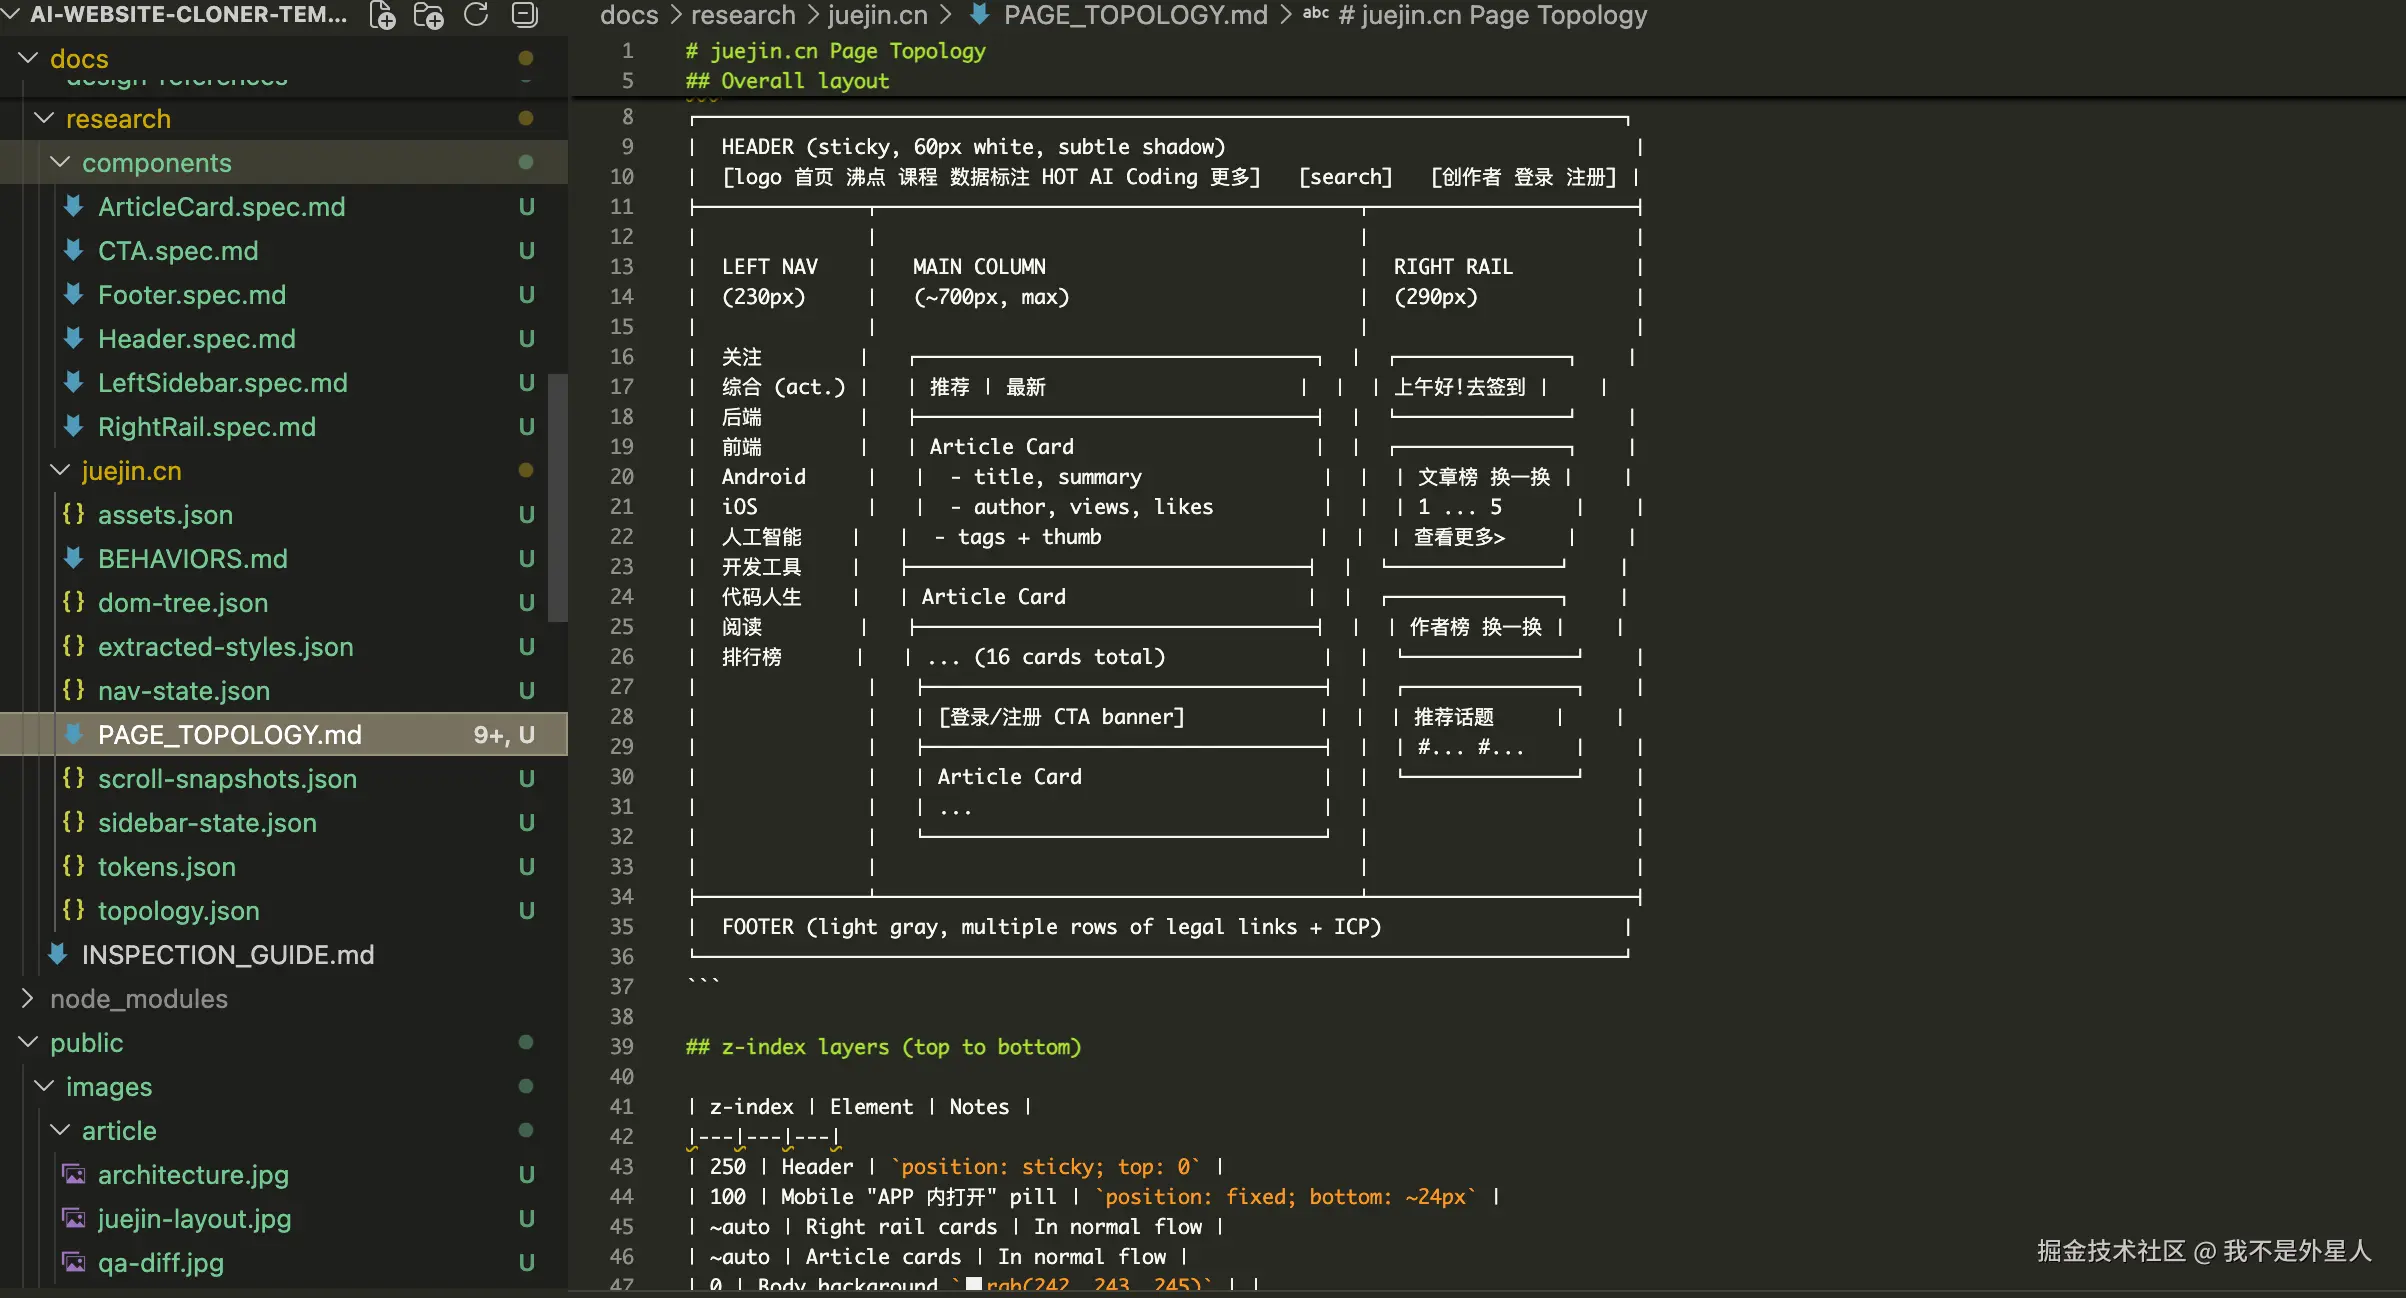The height and width of the screenshot is (1298, 2406).
Task: Click the markdown icon beside RightRail.spec.md
Action: tap(73, 426)
